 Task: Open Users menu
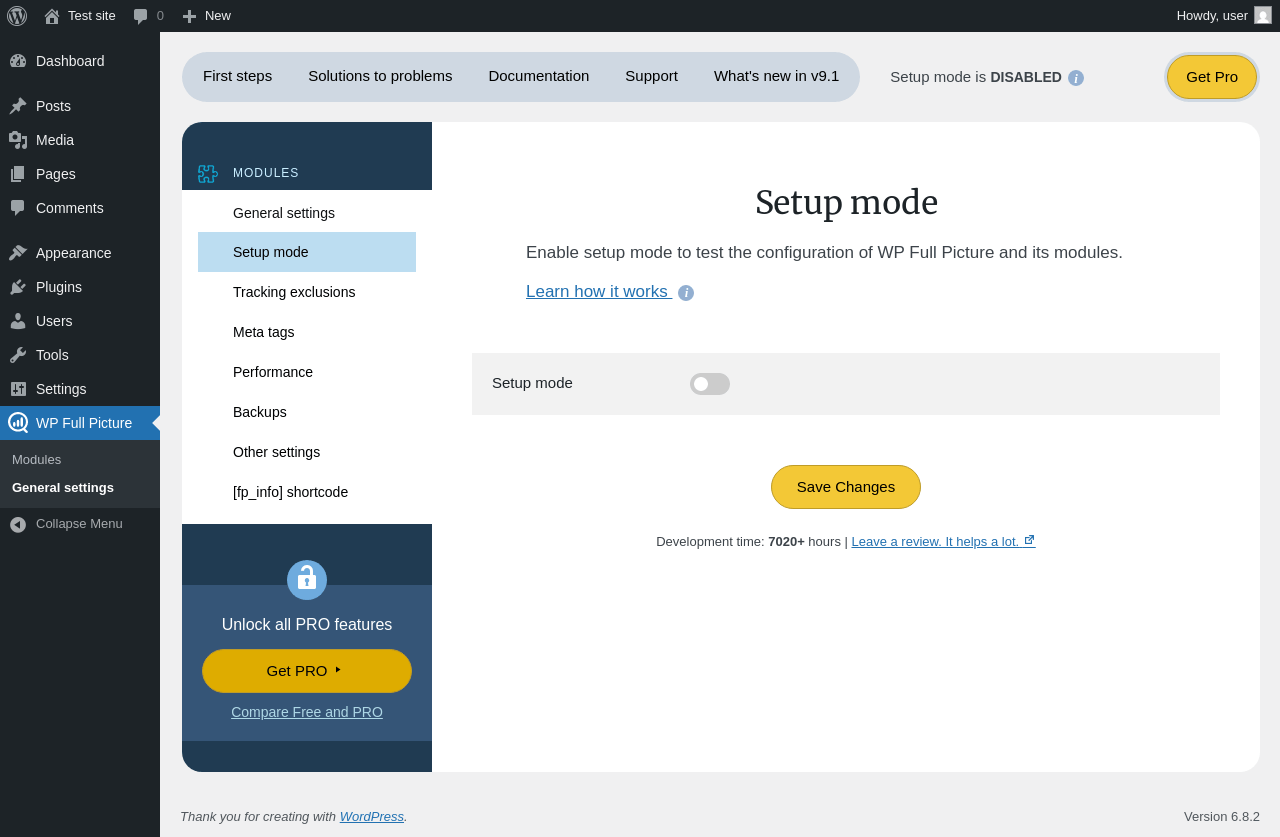tap(54, 321)
